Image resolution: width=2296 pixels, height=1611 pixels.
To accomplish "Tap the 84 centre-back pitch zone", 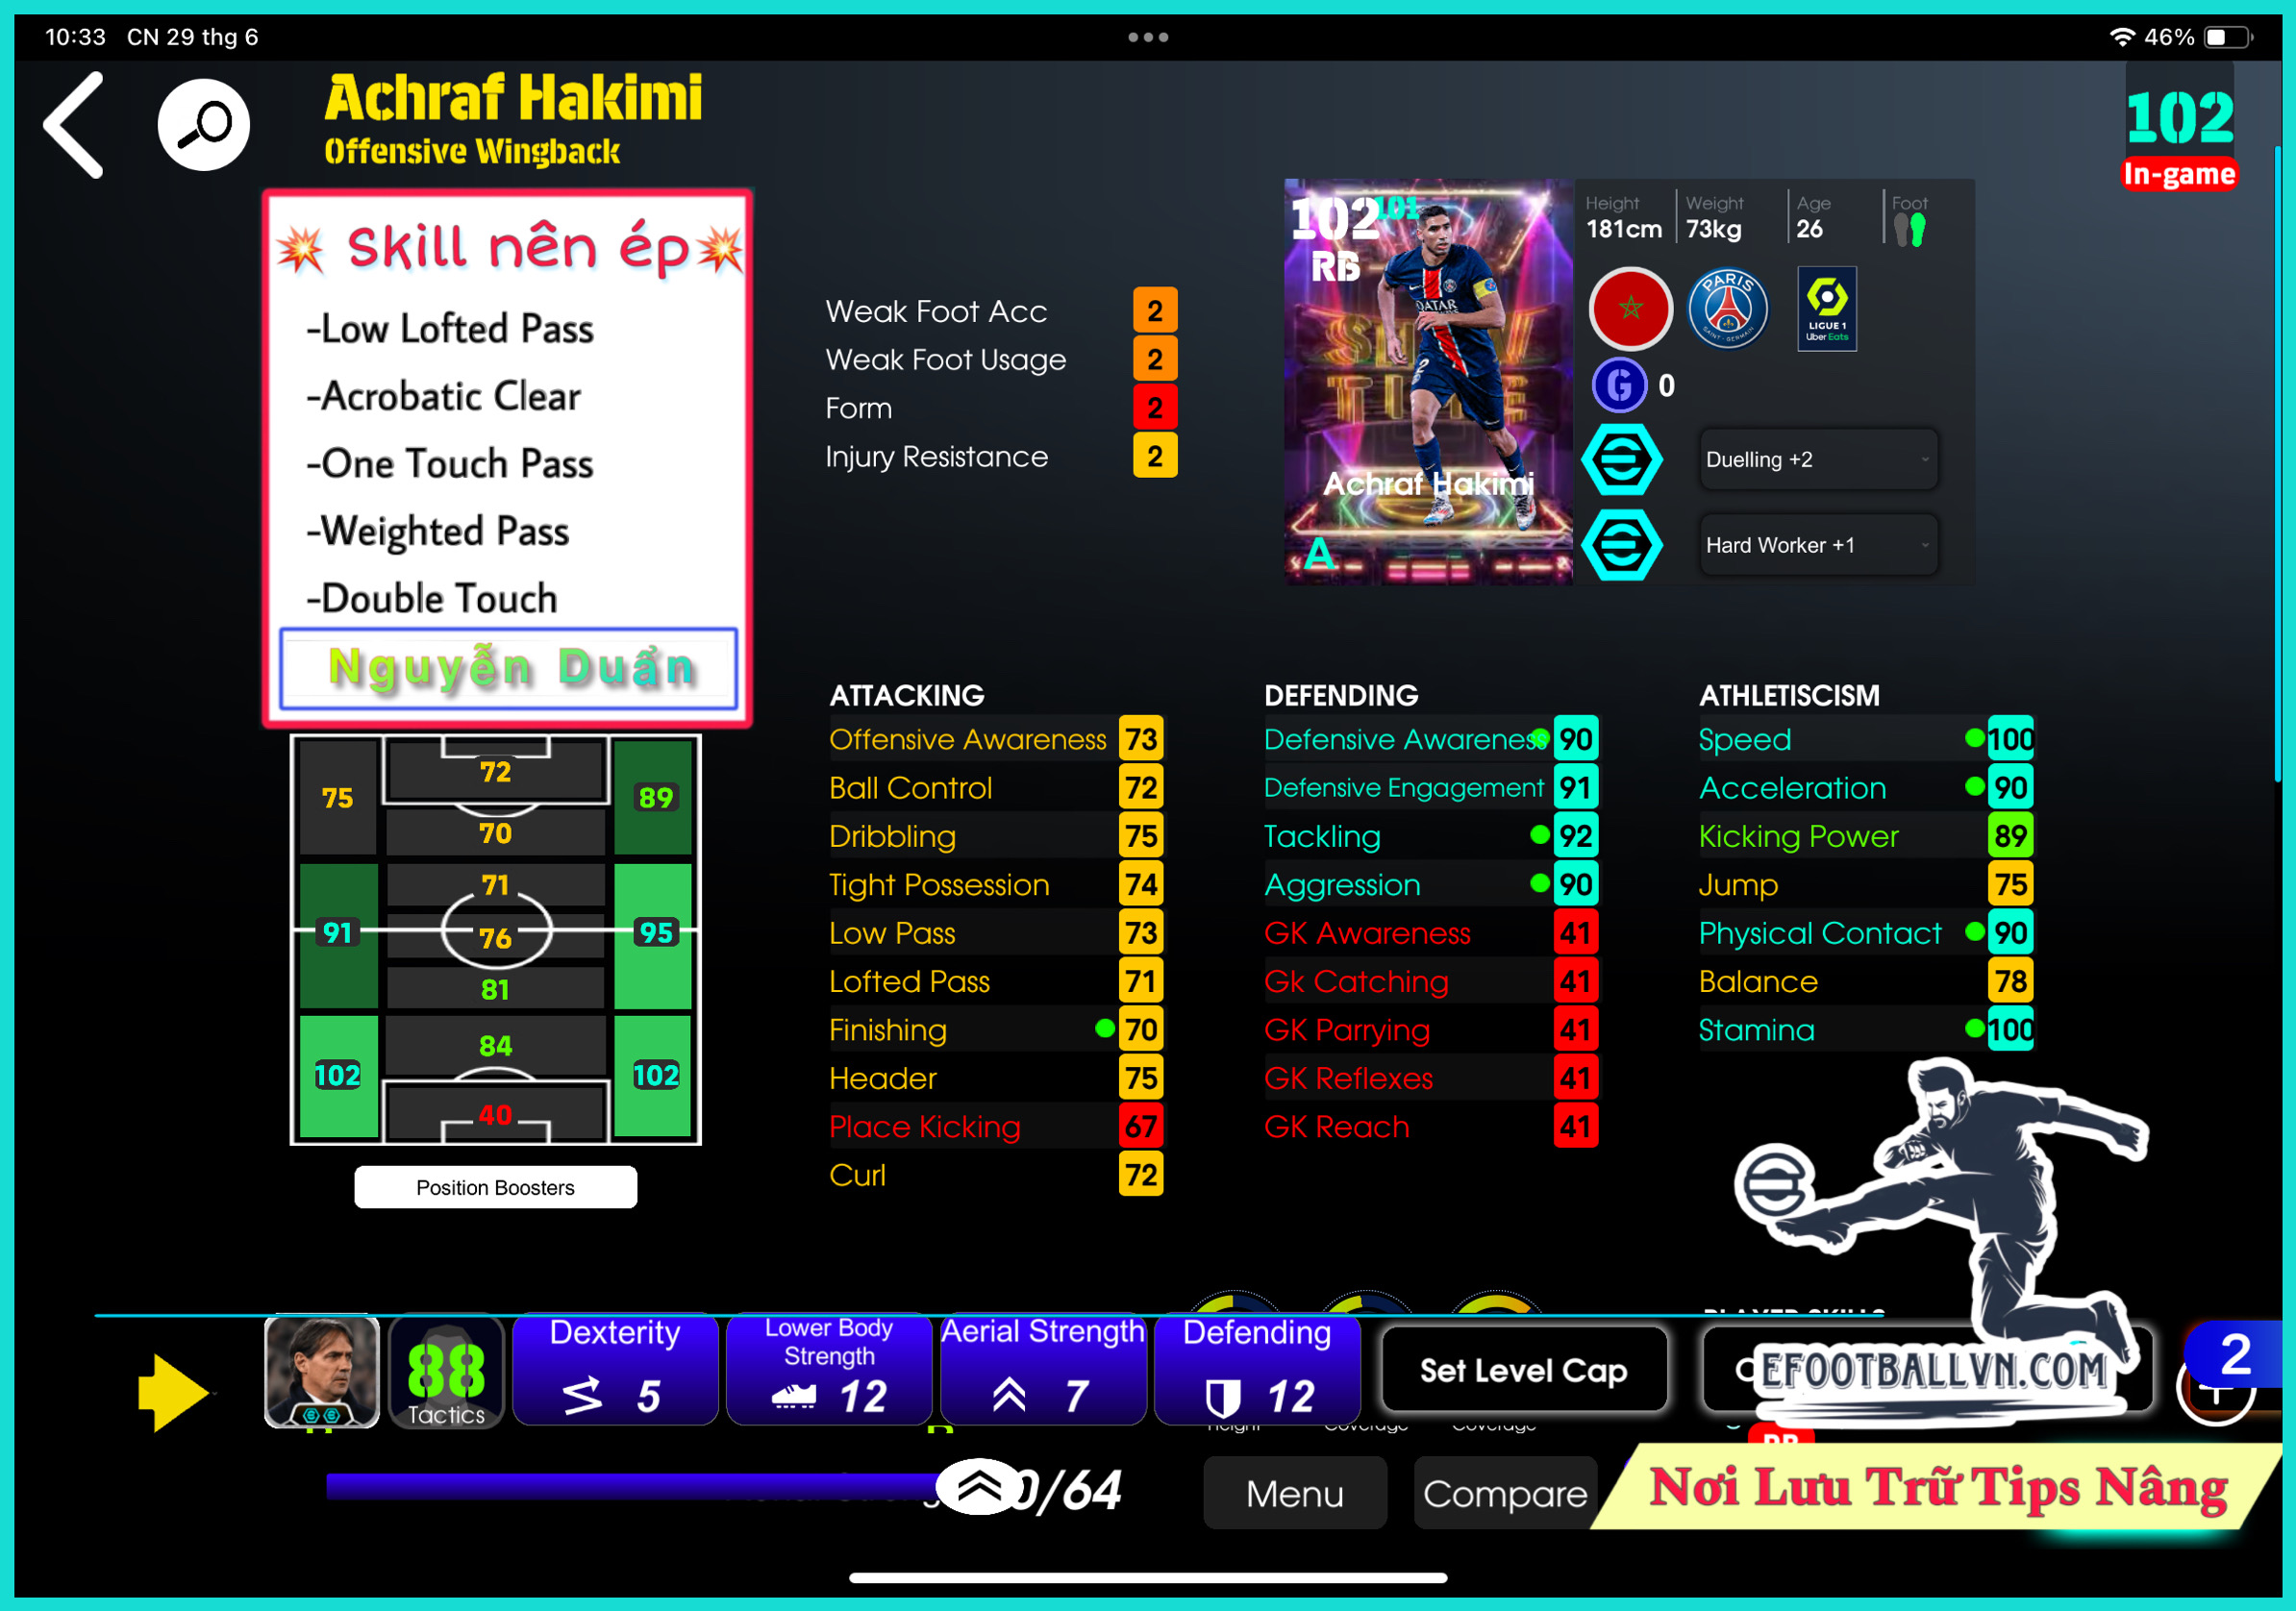I will click(x=495, y=1046).
